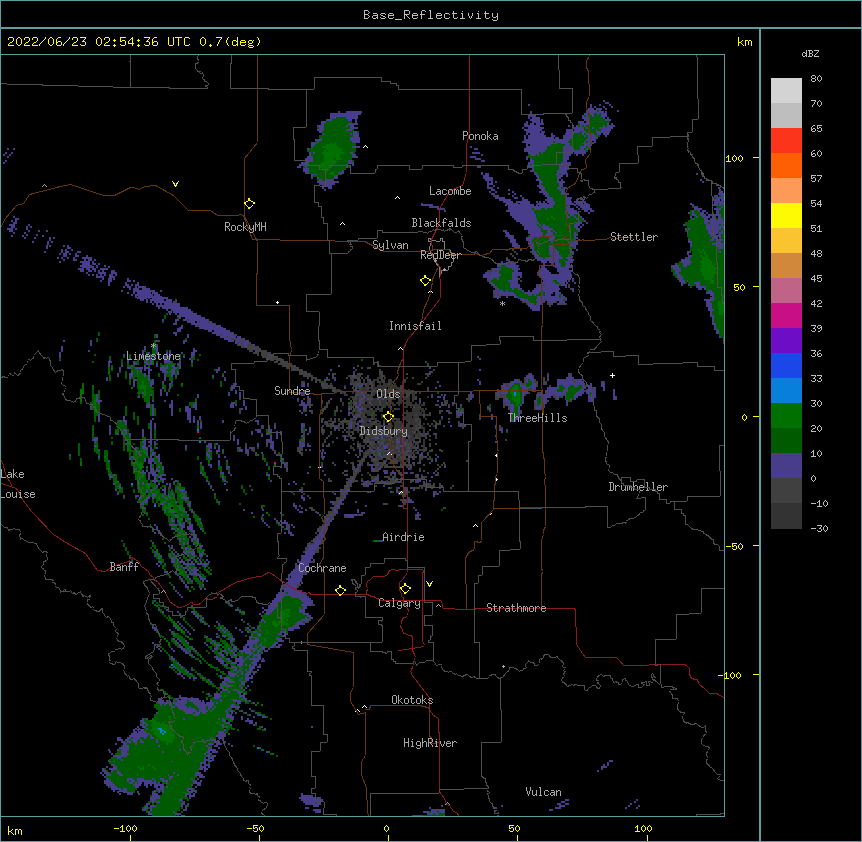Click the red 60 dBZ legend swatch
862x842 pixels.
coord(786,141)
